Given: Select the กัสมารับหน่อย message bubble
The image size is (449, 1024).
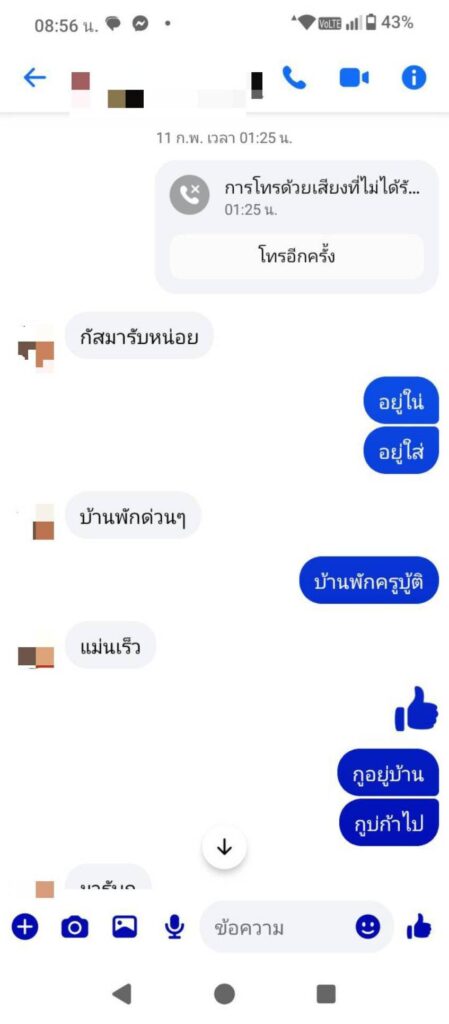Looking at the screenshot, I should [x=139, y=336].
